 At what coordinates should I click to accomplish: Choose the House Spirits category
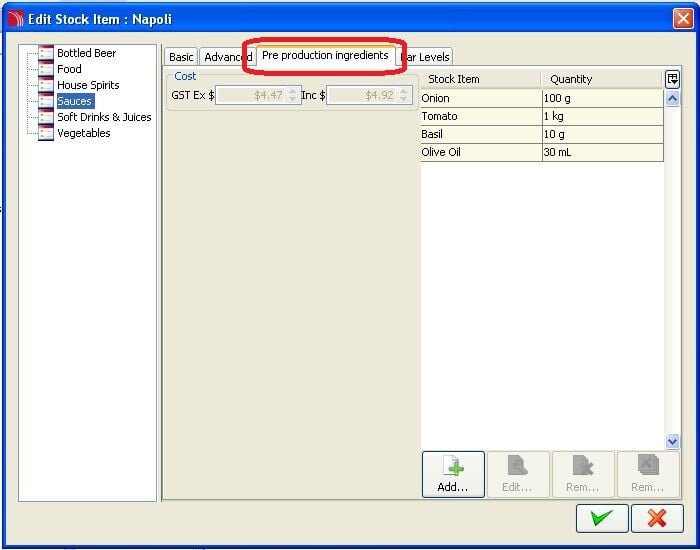(87, 85)
